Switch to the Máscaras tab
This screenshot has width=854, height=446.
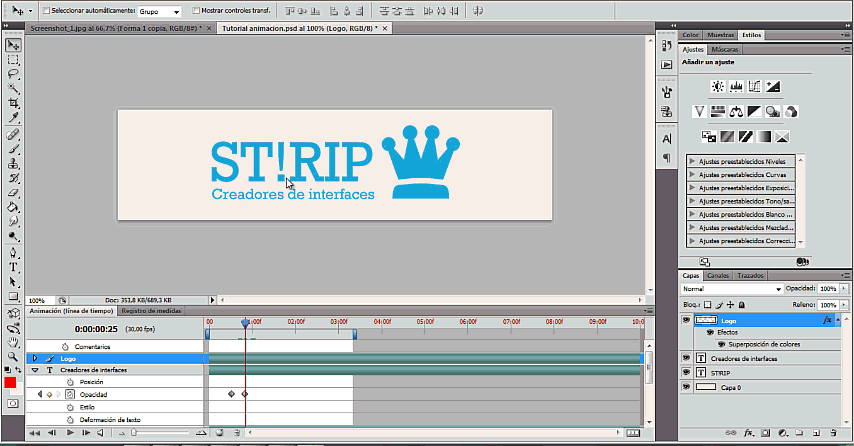pyautogui.click(x=724, y=50)
